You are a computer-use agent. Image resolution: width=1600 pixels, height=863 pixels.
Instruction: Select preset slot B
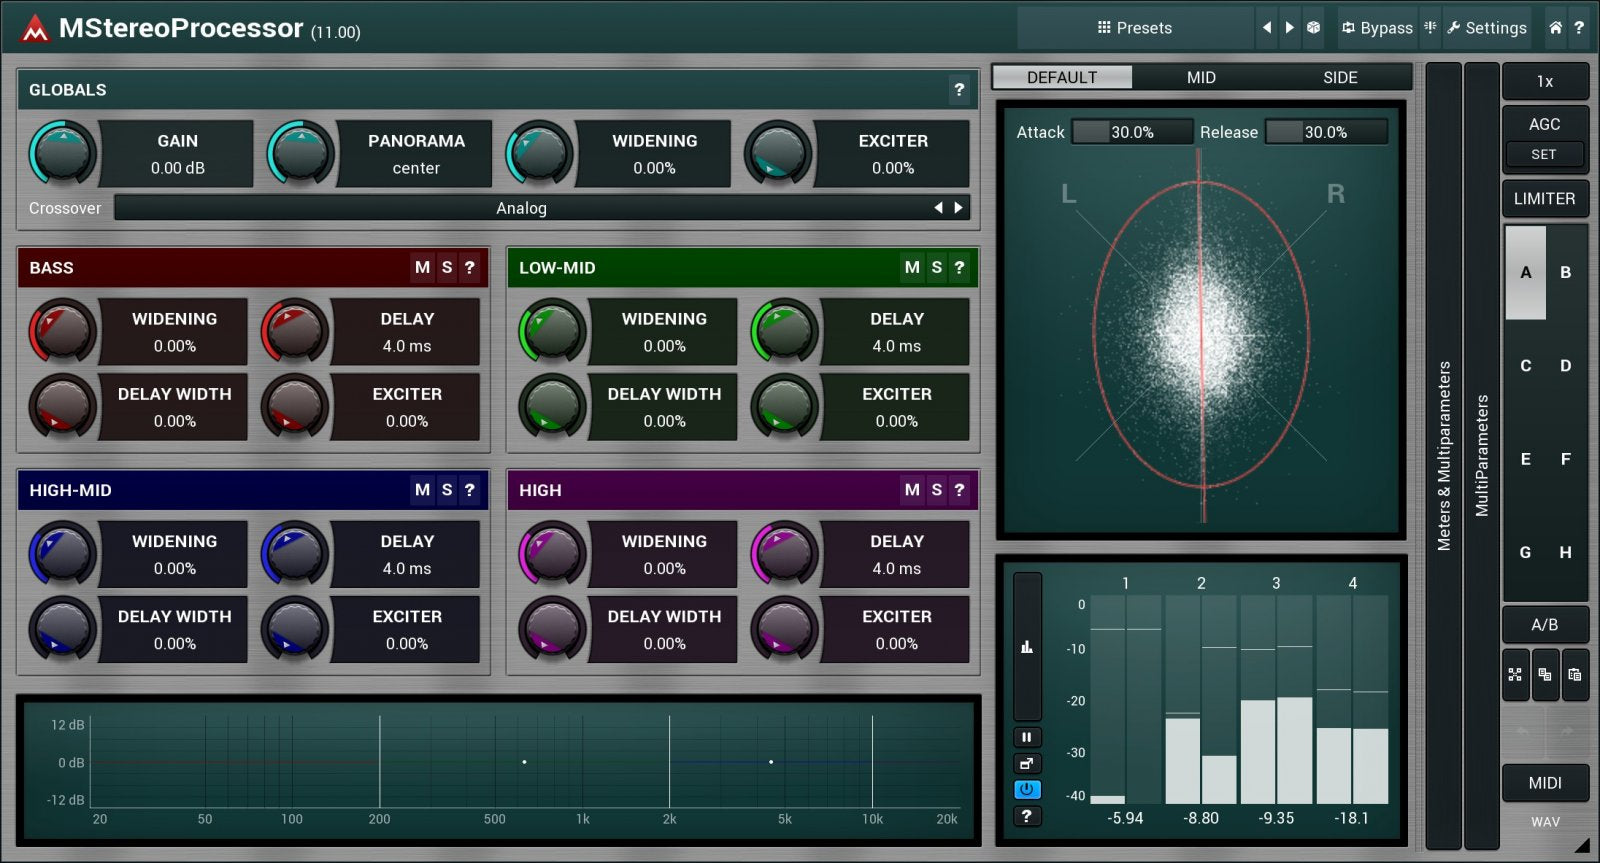click(x=1565, y=272)
